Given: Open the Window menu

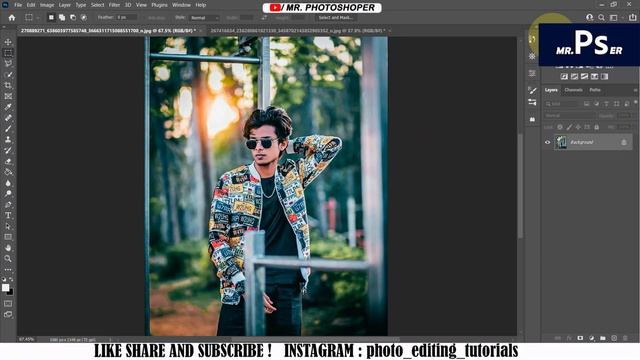Looking at the screenshot, I should click(x=181, y=5).
